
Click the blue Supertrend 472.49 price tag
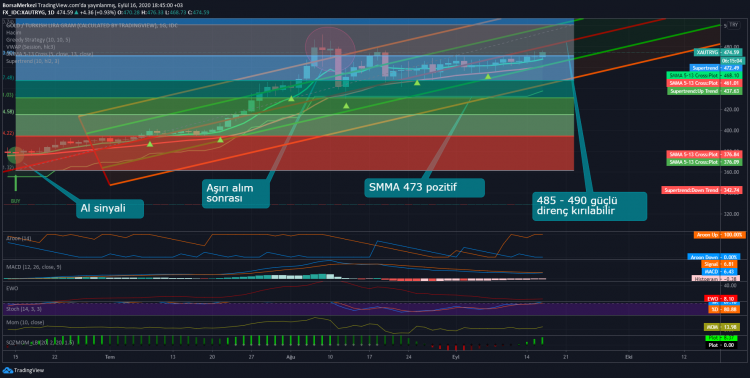click(x=716, y=68)
